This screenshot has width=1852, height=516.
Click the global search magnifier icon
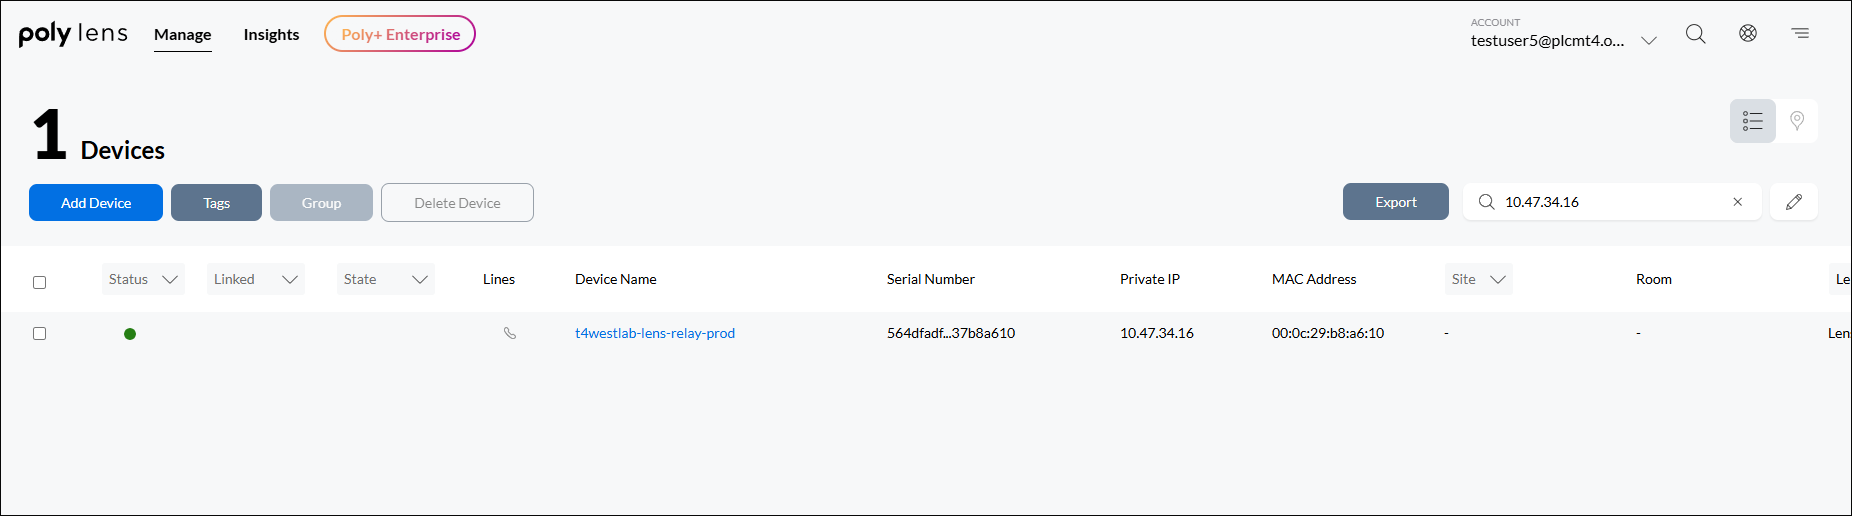click(1695, 34)
